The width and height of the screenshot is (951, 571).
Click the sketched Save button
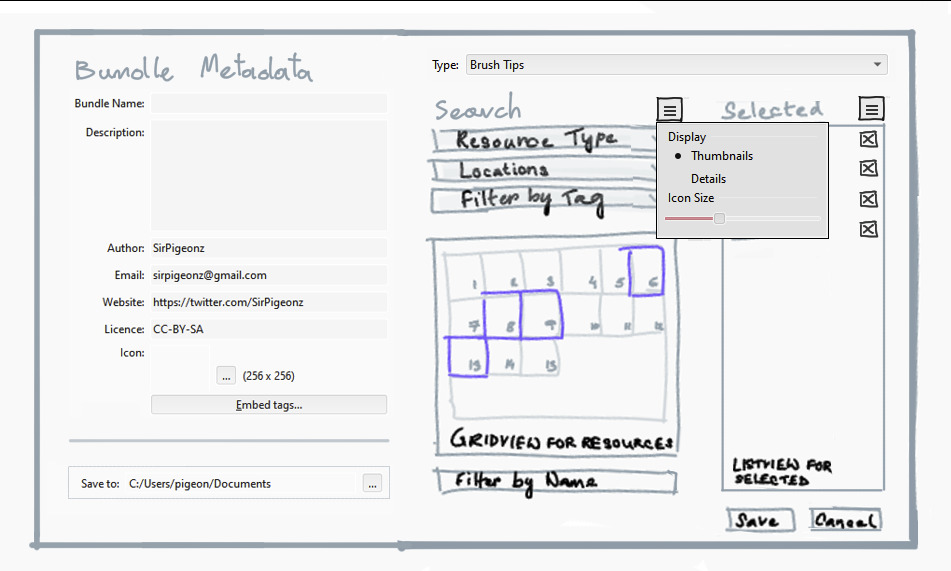(761, 520)
